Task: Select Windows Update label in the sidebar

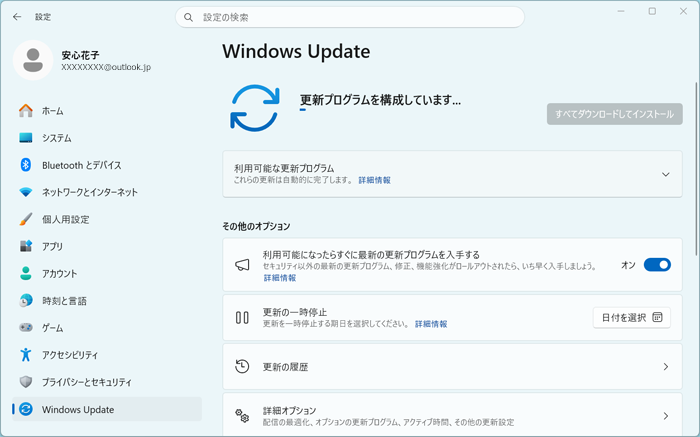Action: 78,409
